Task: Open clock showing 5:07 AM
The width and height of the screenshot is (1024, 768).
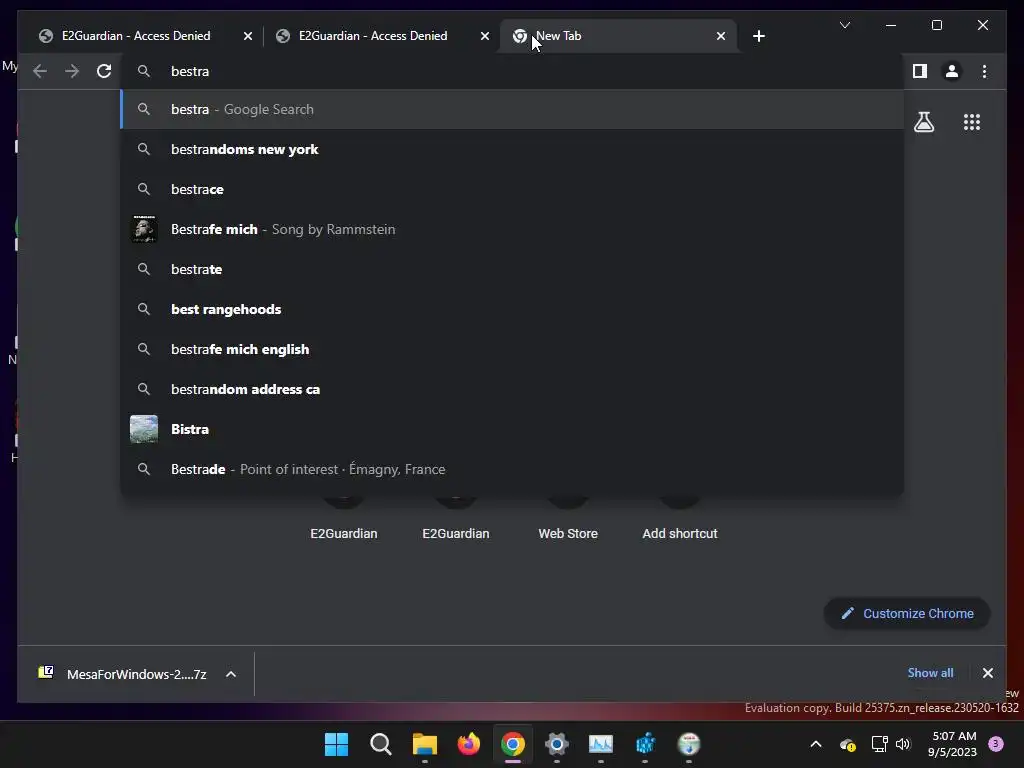Action: (953, 744)
